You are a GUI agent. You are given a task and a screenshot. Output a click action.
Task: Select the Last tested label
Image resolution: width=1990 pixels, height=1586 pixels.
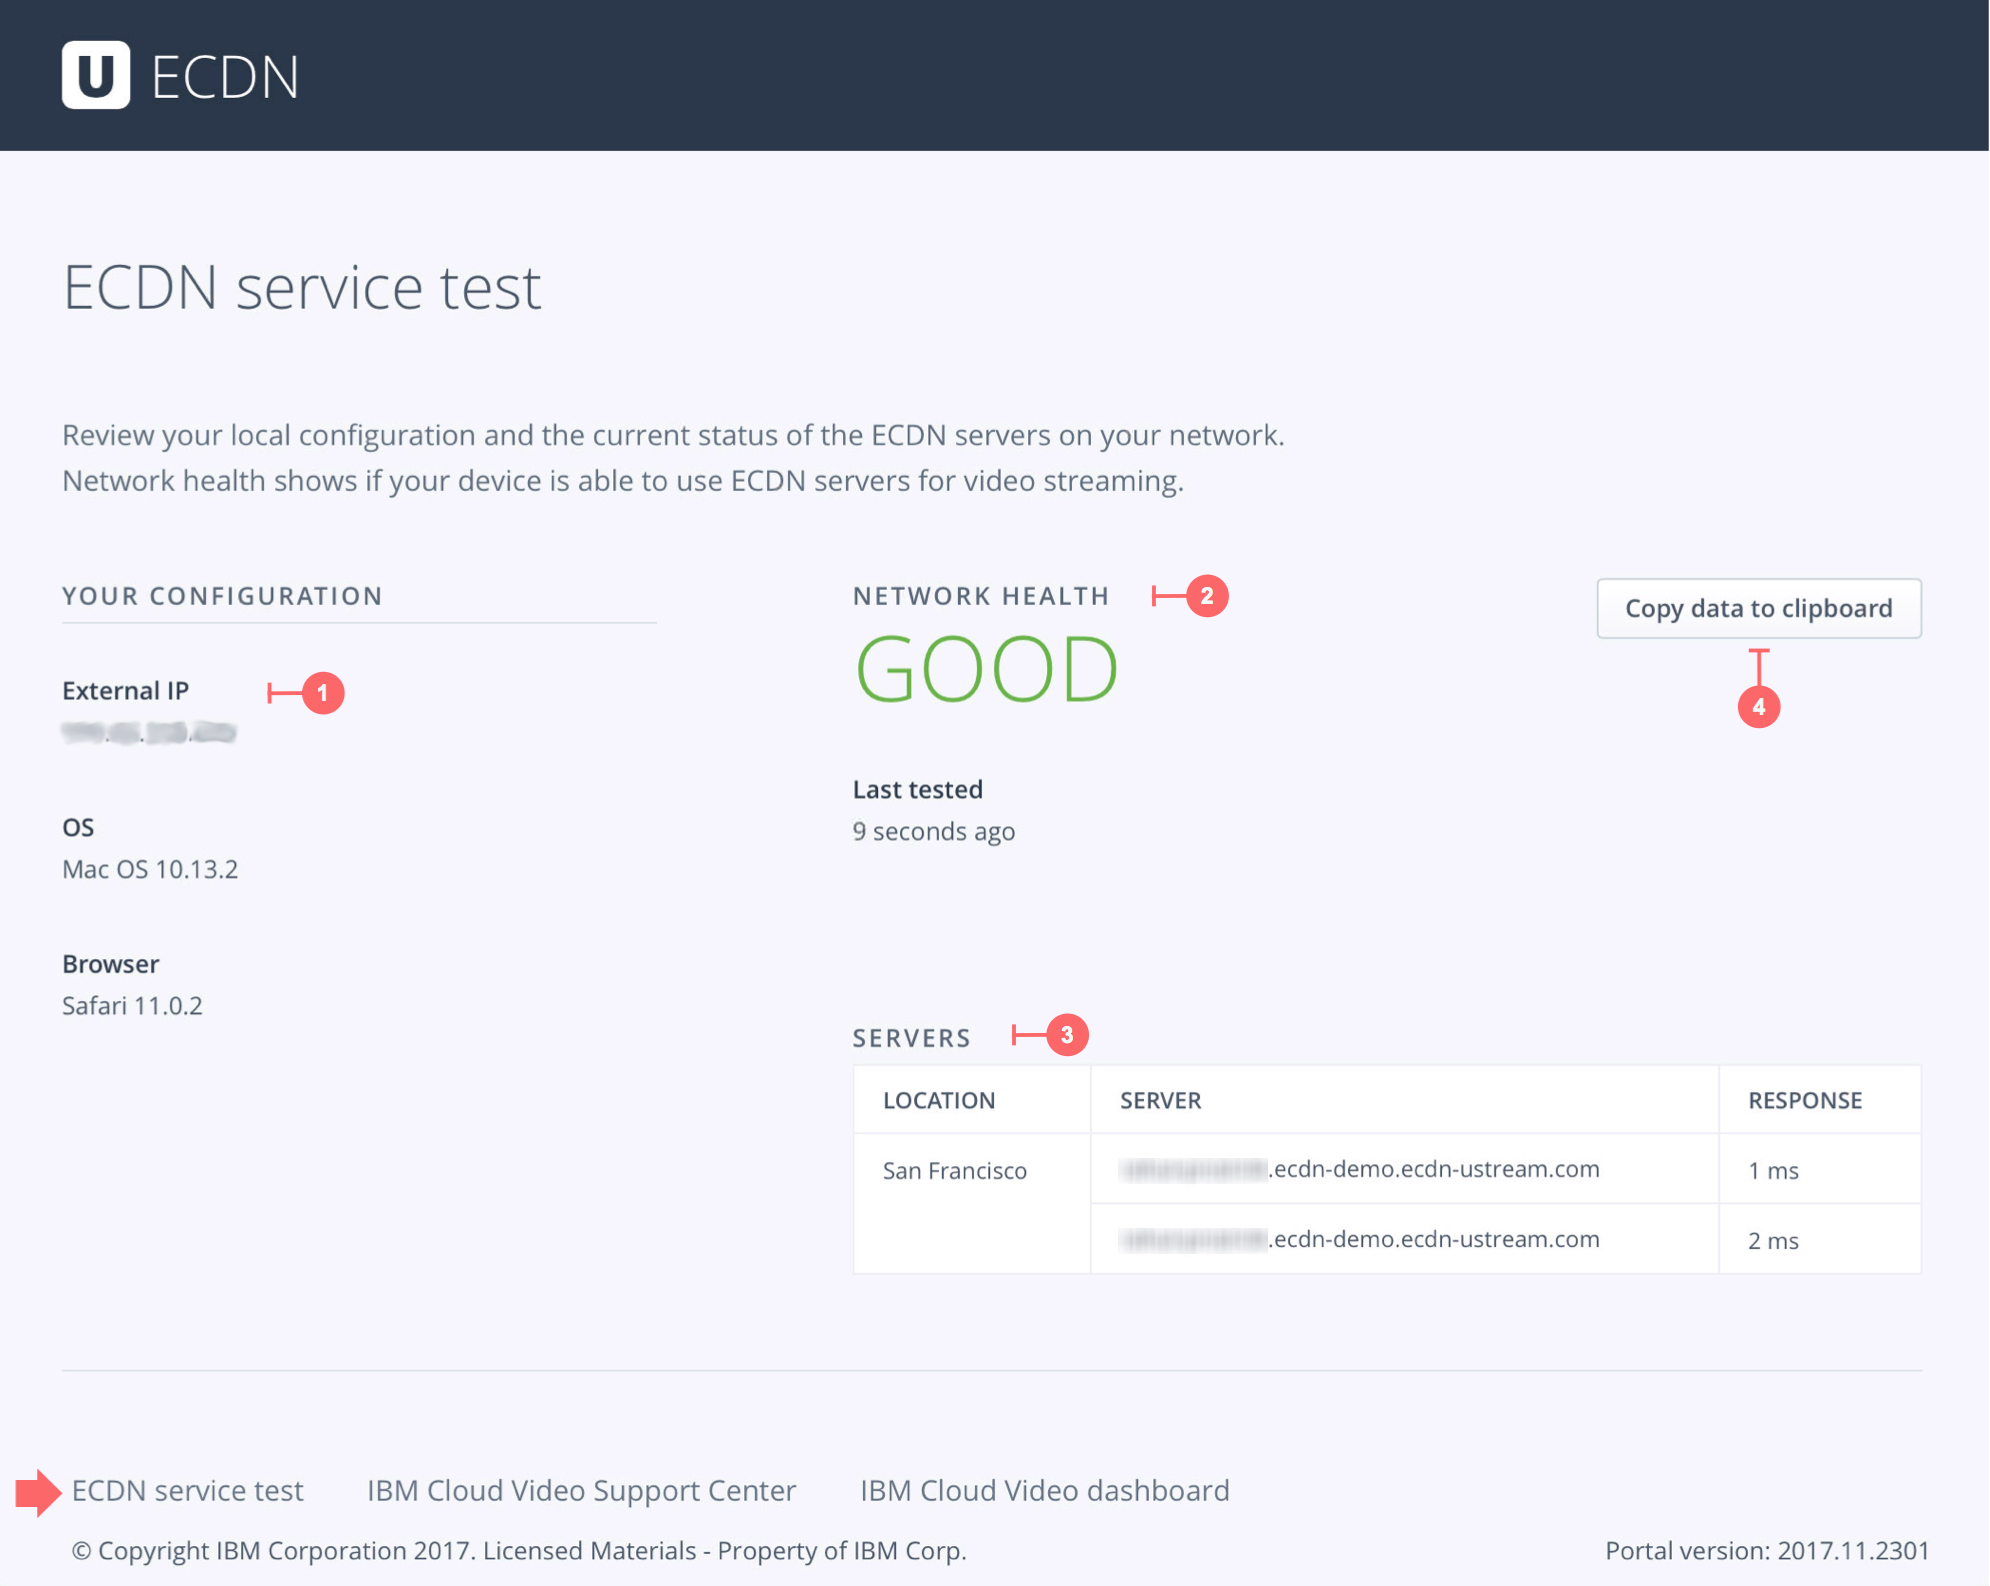point(917,789)
